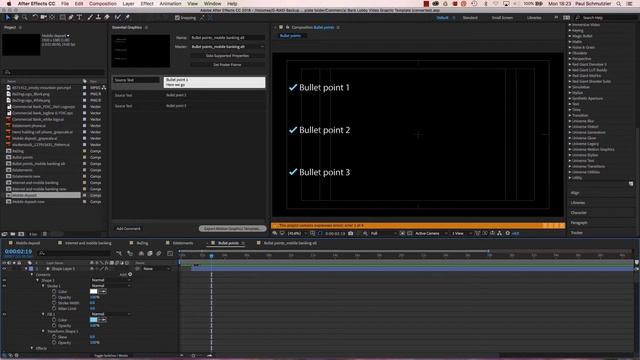Image resolution: width=640 pixels, height=360 pixels.
Task: Select the Horizontal Type tool
Action: click(x=80, y=17)
